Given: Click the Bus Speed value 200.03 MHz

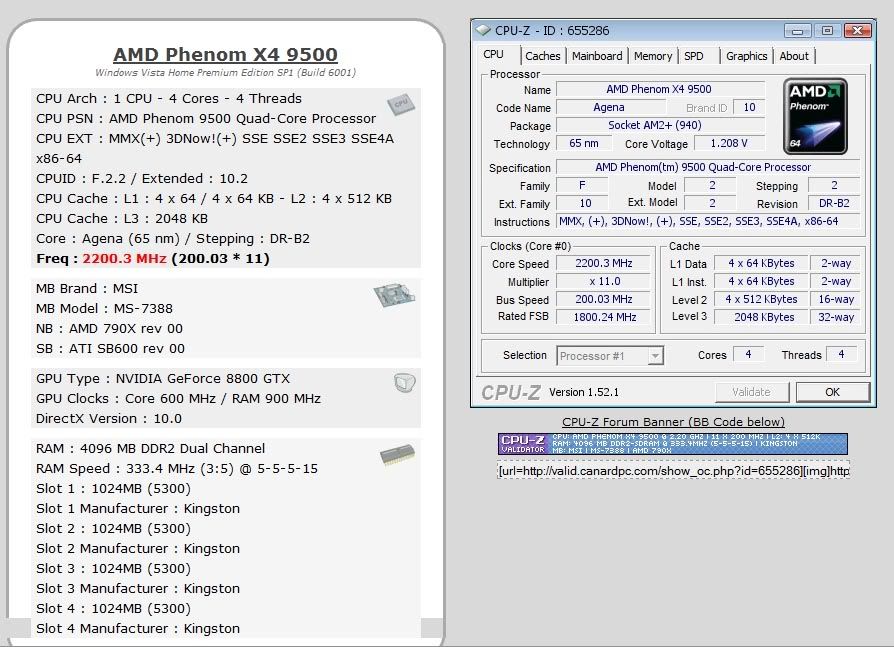Looking at the screenshot, I should [x=603, y=299].
